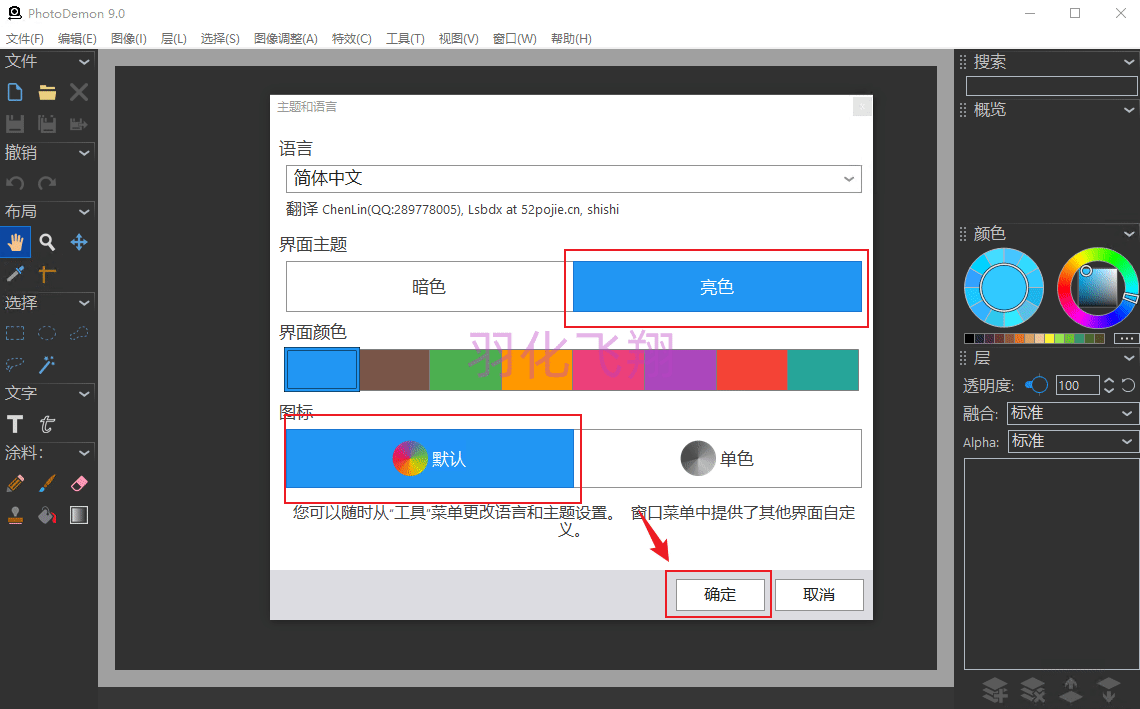Open an image using the folder icon
The height and width of the screenshot is (709, 1140).
coord(47,92)
